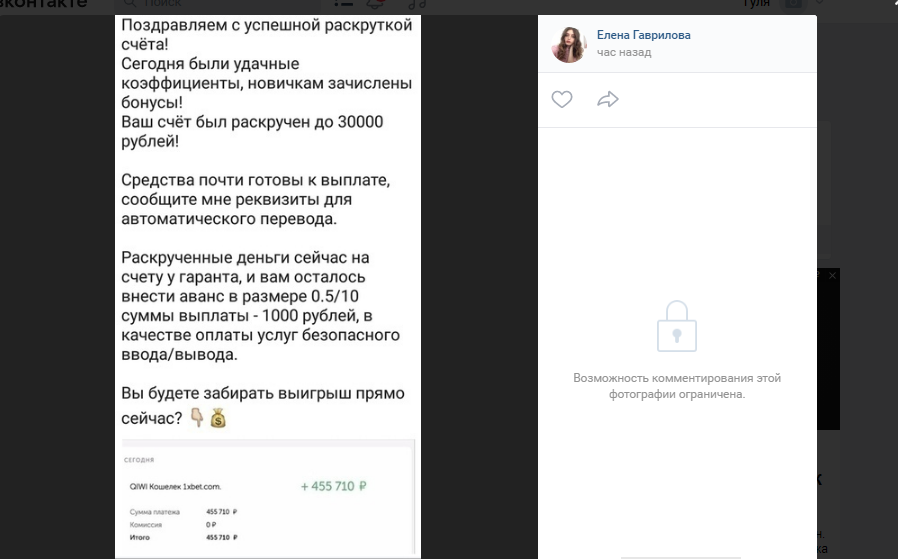Click the +455 710 ₽ amount in the photo
Image resolution: width=898 pixels, height=559 pixels.
333,486
